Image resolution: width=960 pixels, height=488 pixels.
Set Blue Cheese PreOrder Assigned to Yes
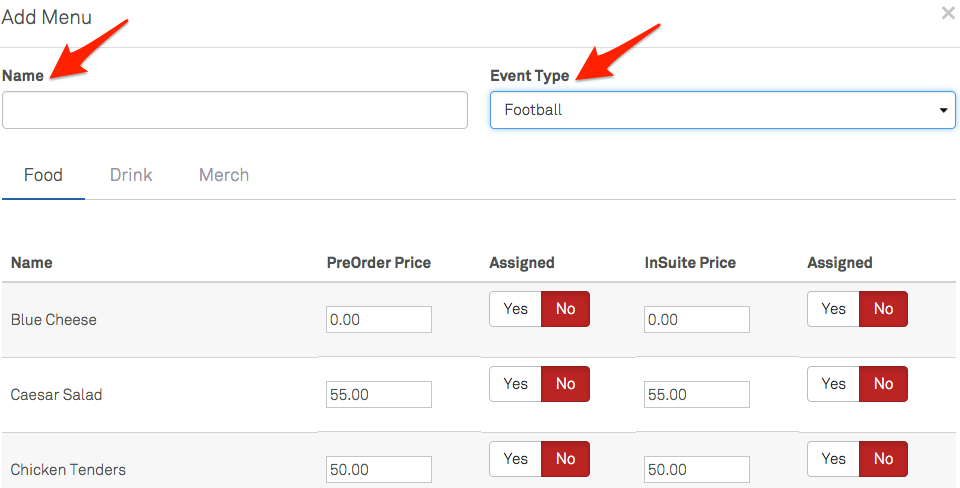[x=515, y=309]
